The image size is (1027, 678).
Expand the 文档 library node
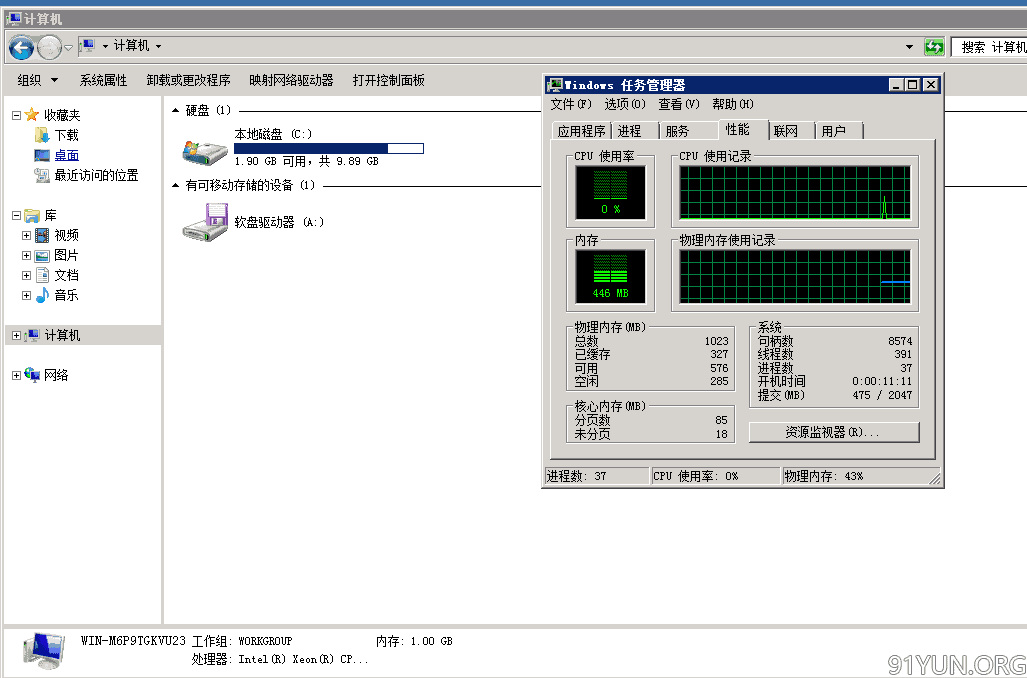[26, 275]
